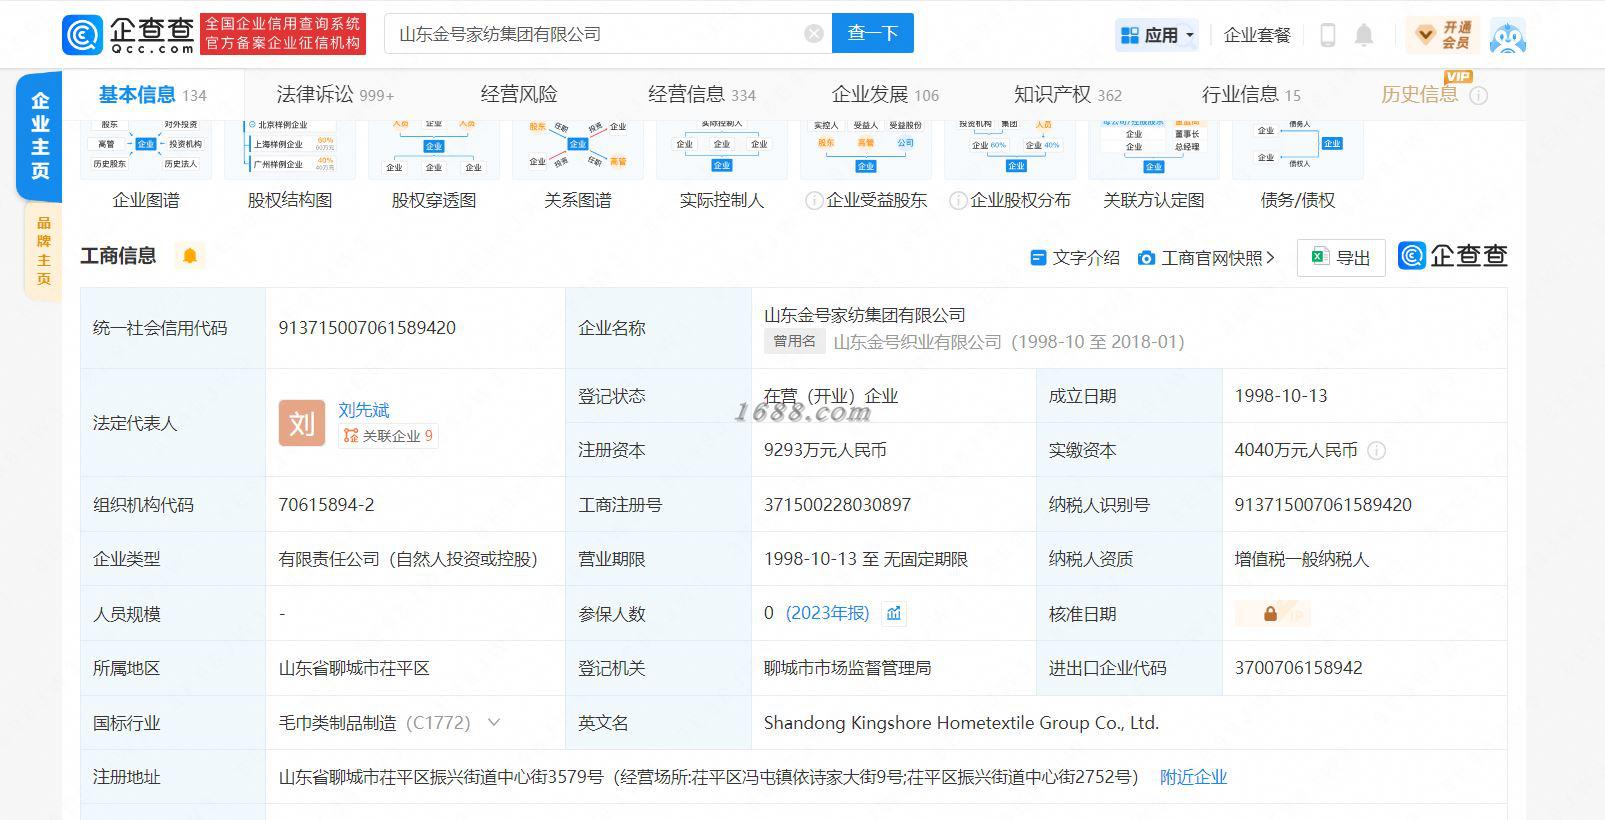This screenshot has width=1605, height=820.
Task: Switch to 知识产权 tab
Action: (1068, 95)
